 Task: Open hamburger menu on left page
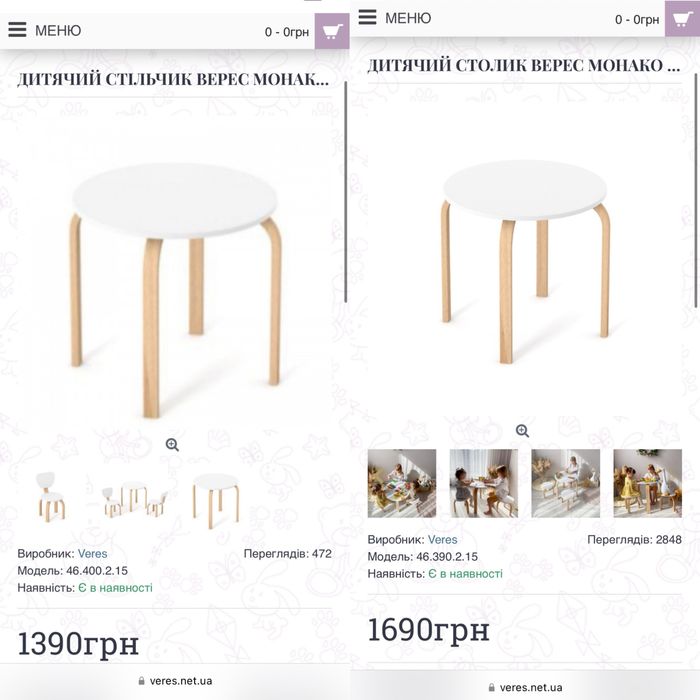[x=17, y=30]
